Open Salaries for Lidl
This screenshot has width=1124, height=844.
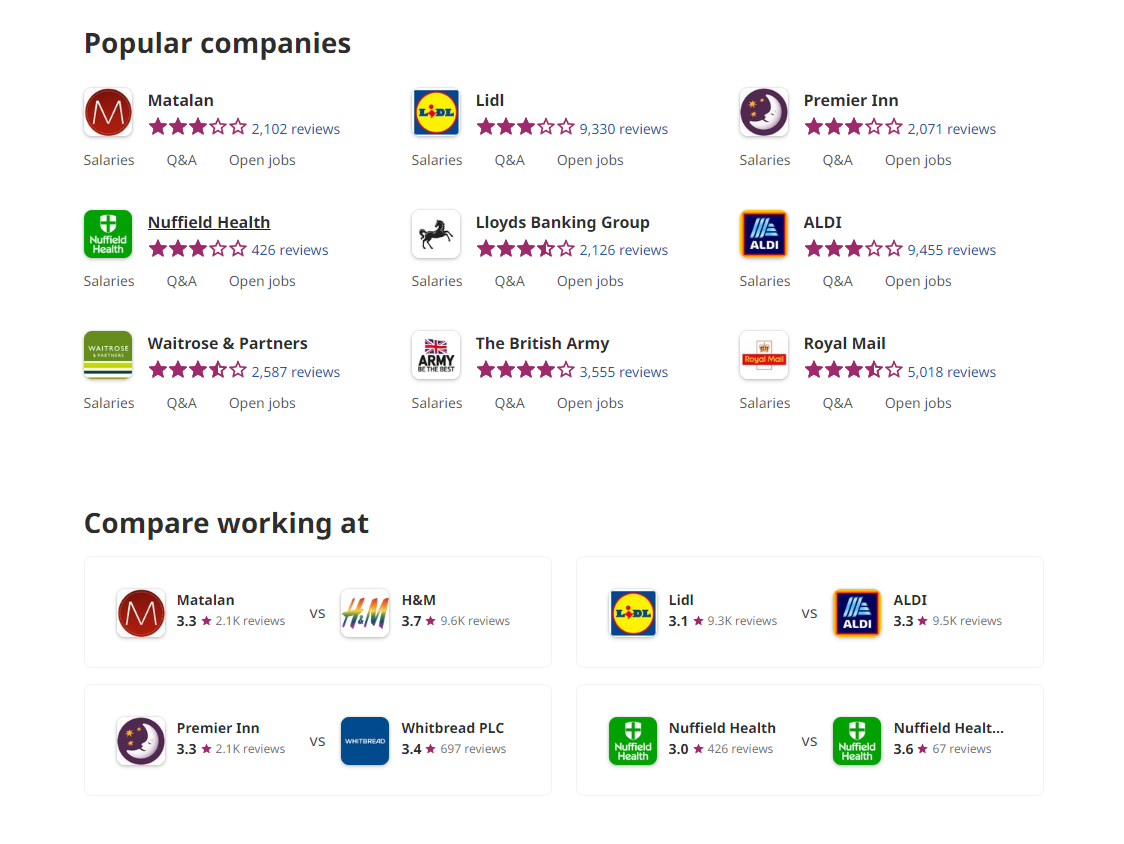437,160
